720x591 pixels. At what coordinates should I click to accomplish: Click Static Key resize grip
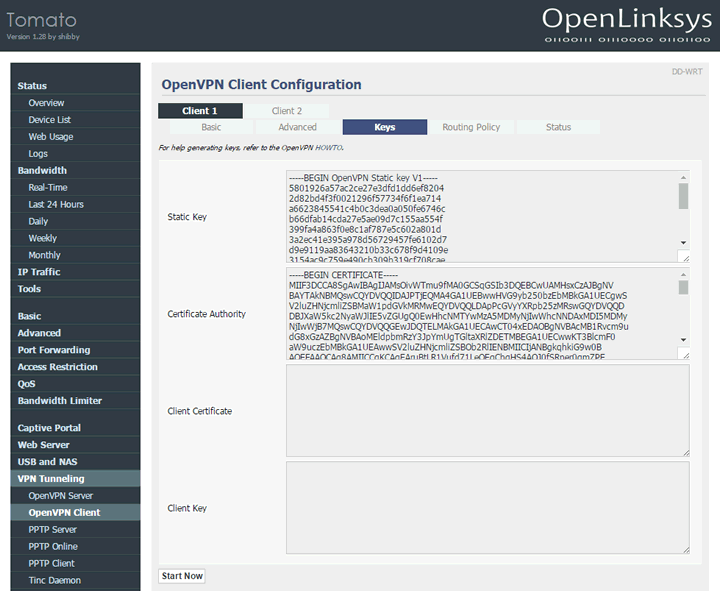point(686,259)
